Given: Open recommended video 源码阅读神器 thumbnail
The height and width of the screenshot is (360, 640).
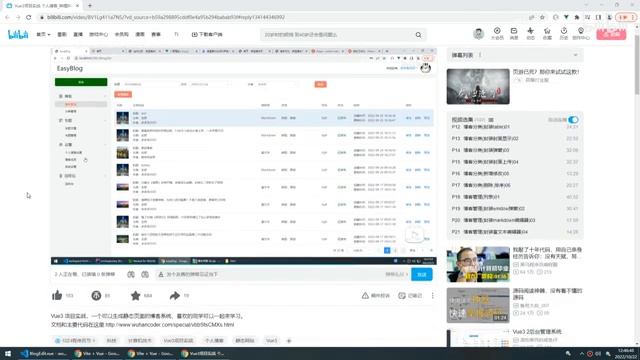Looking at the screenshot, I should [478, 305].
